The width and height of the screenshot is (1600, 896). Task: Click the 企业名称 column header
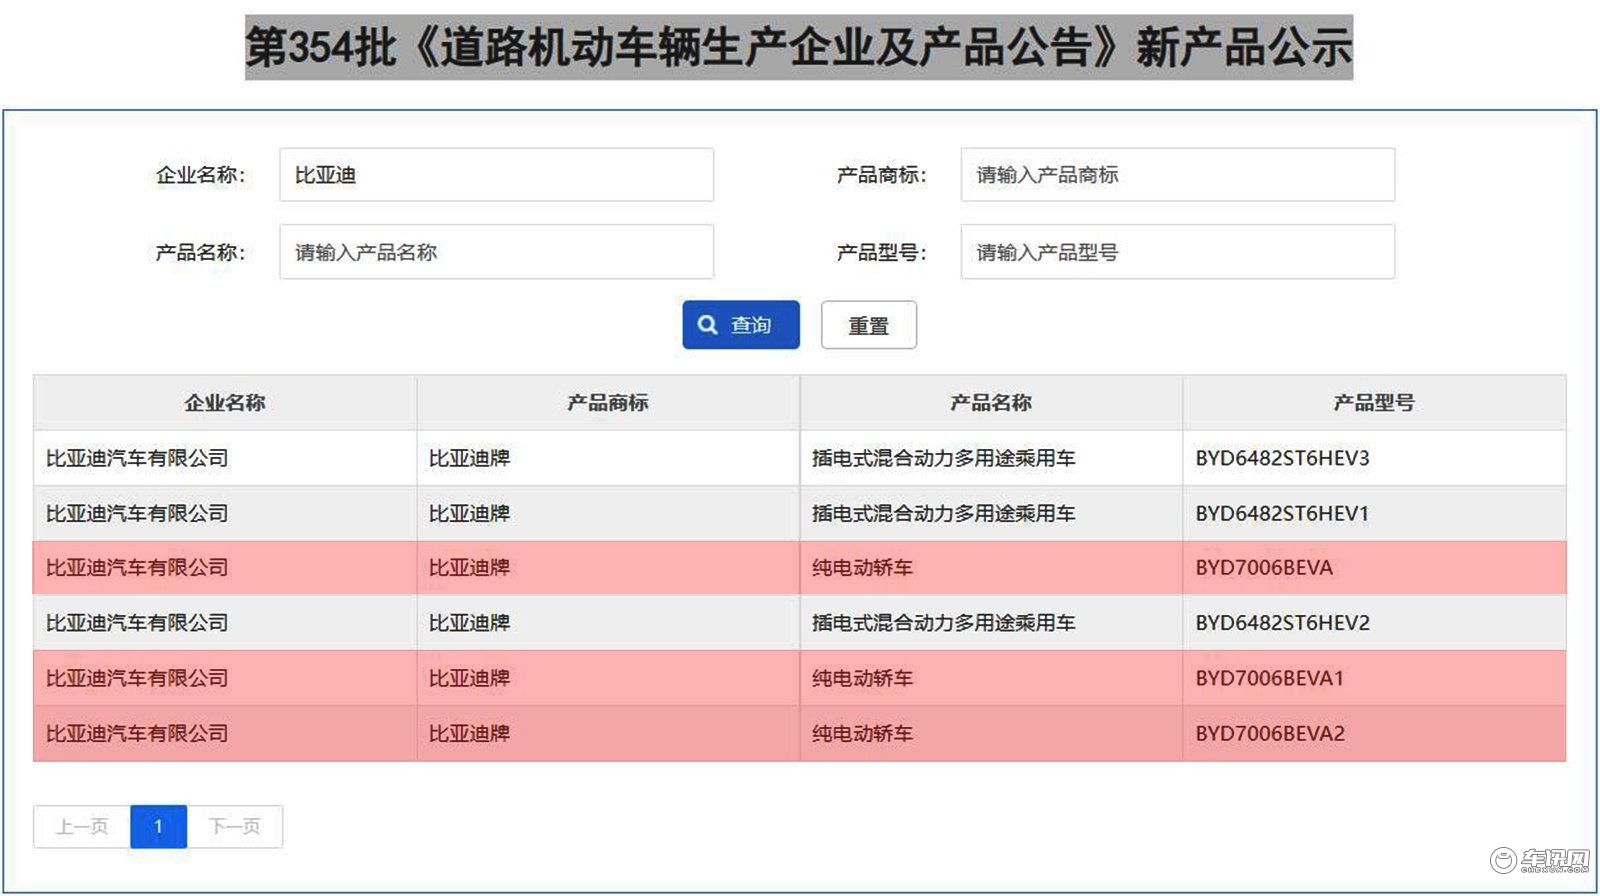[225, 403]
